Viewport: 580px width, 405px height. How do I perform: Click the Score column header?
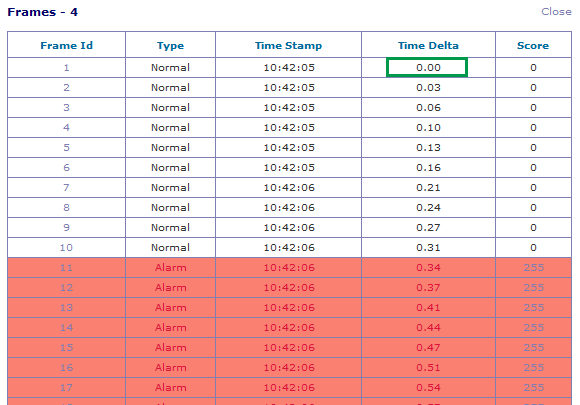[x=533, y=45]
